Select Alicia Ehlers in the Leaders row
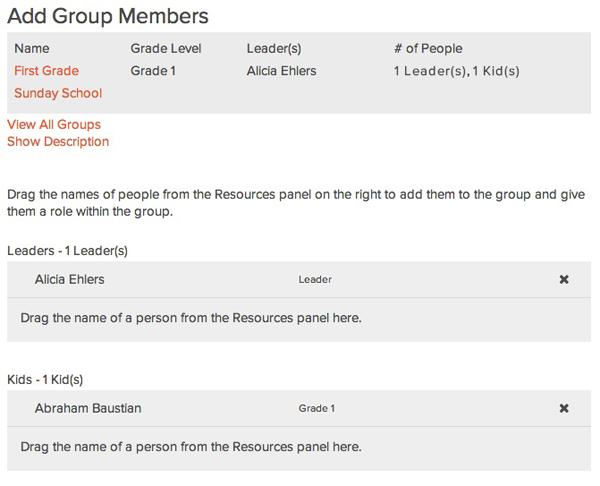Screen dimensions: 600x486 tap(70, 280)
